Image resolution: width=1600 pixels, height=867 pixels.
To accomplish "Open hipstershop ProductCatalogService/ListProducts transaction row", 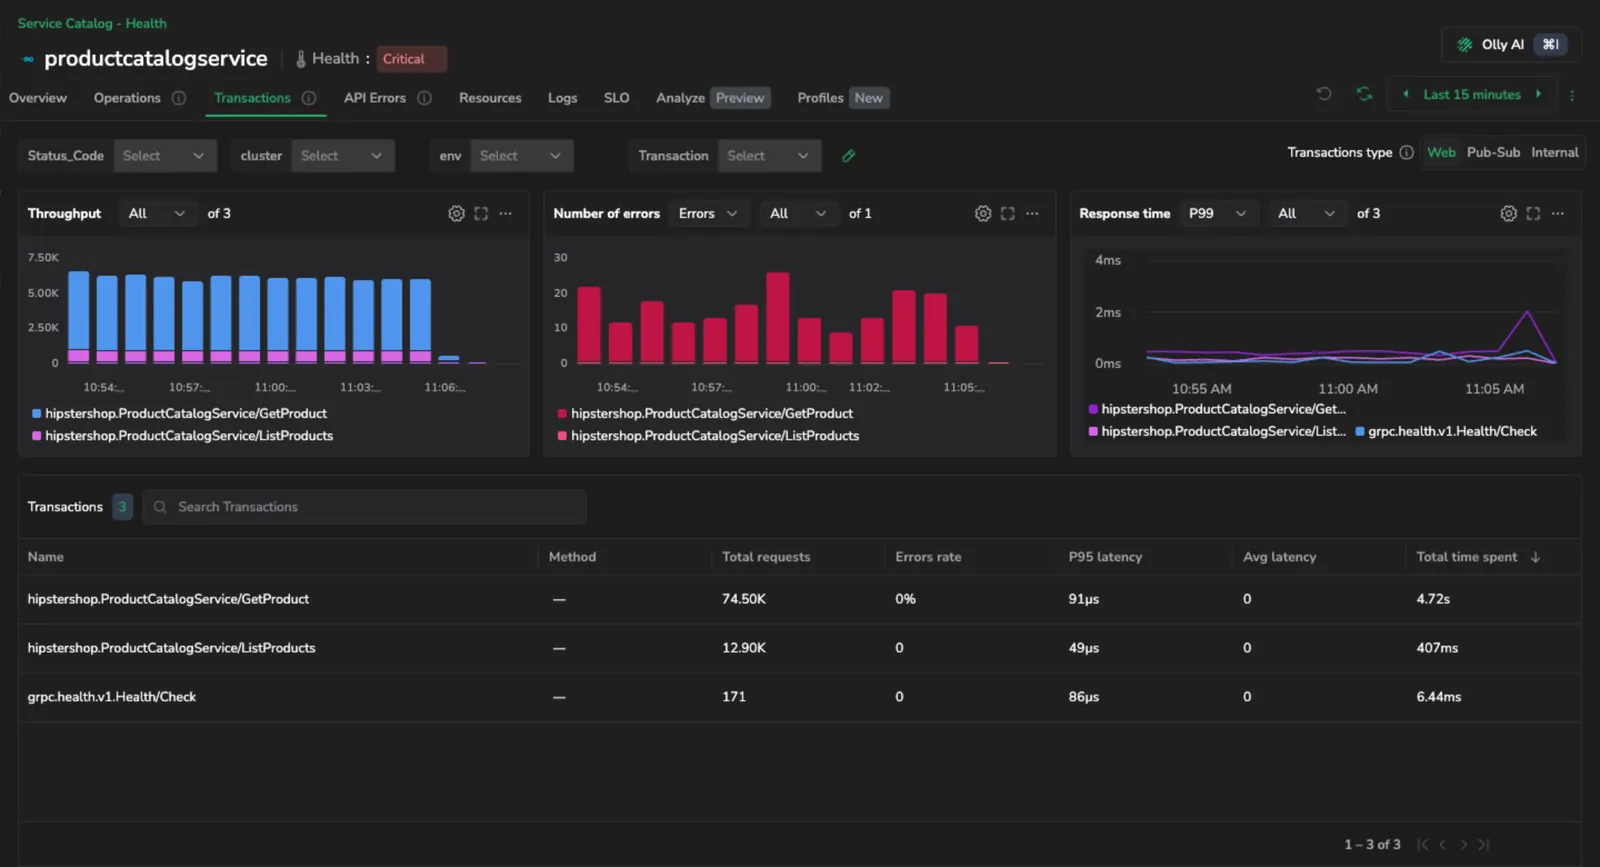I will [x=800, y=649].
